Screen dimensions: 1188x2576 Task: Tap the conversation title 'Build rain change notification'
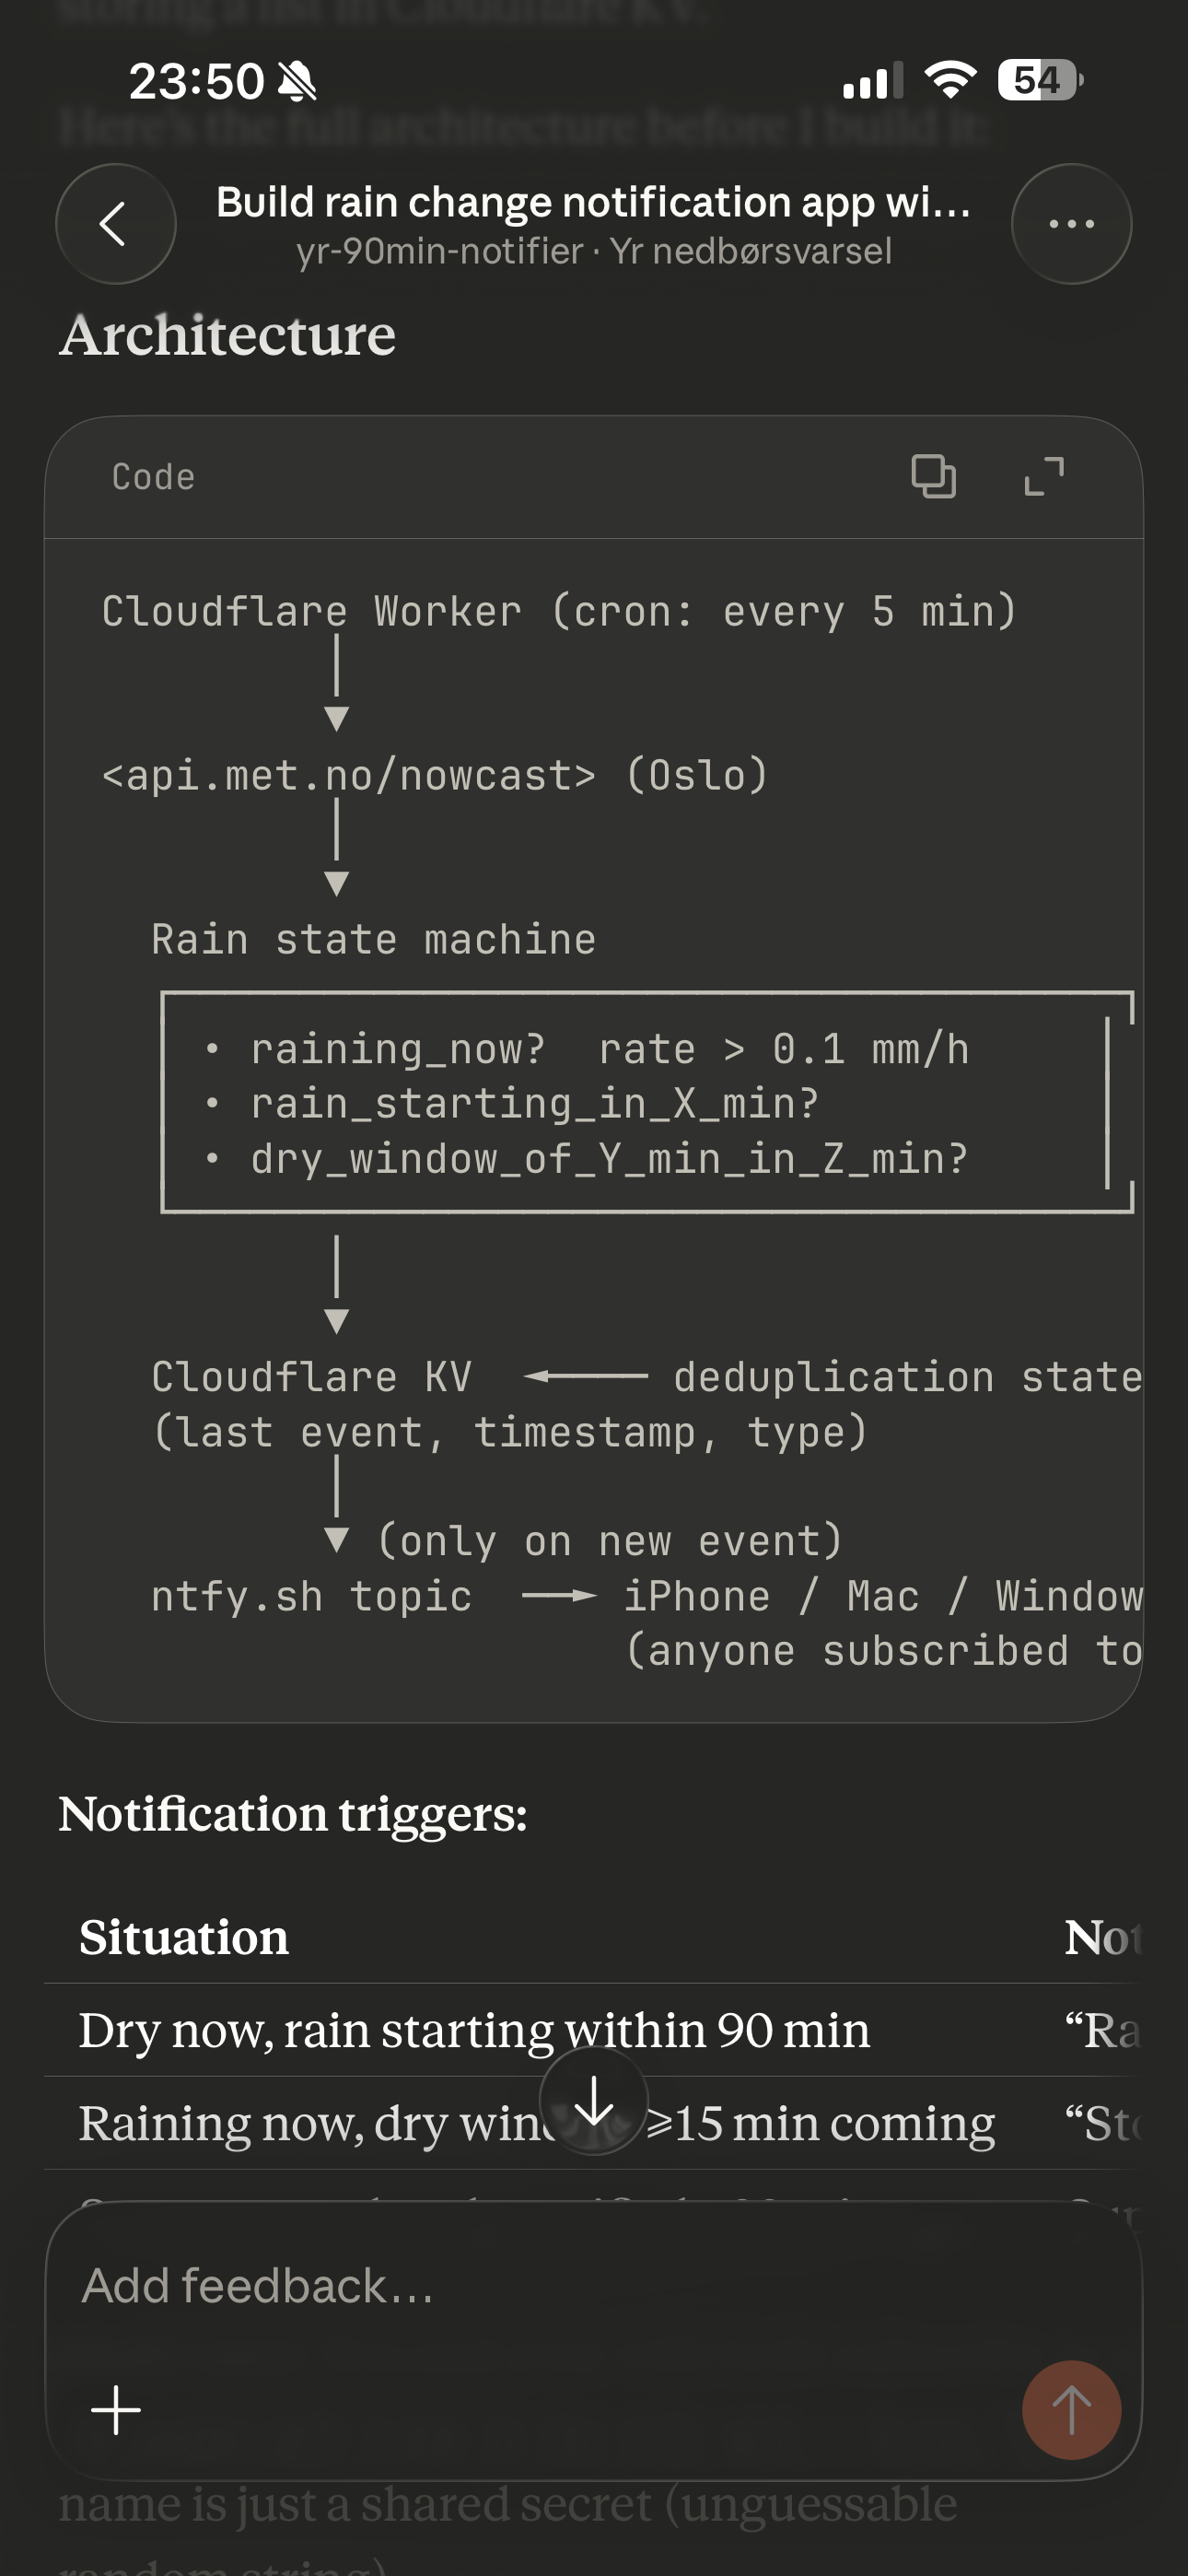pyautogui.click(x=593, y=203)
